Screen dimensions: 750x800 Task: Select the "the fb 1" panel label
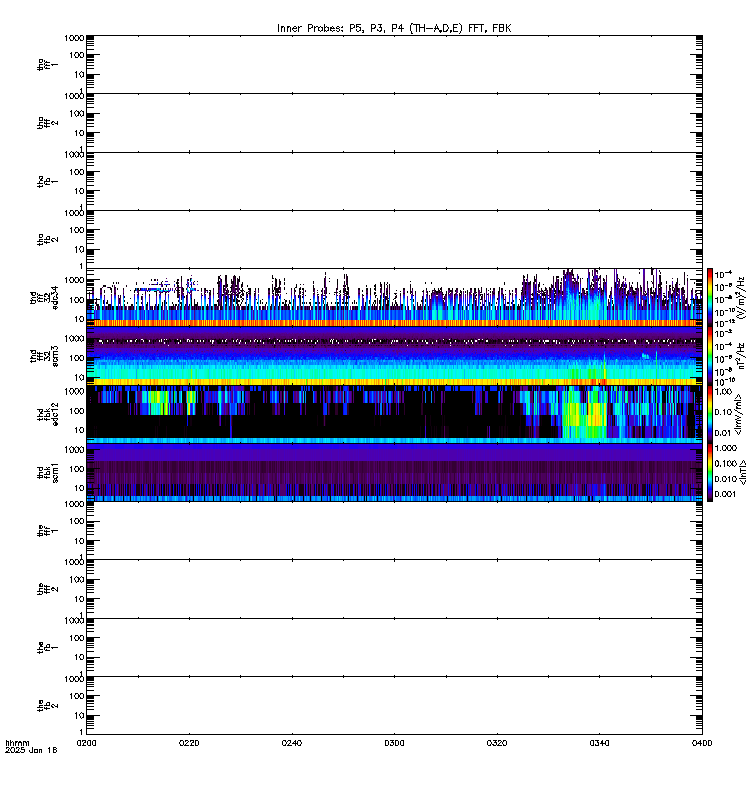47,647
